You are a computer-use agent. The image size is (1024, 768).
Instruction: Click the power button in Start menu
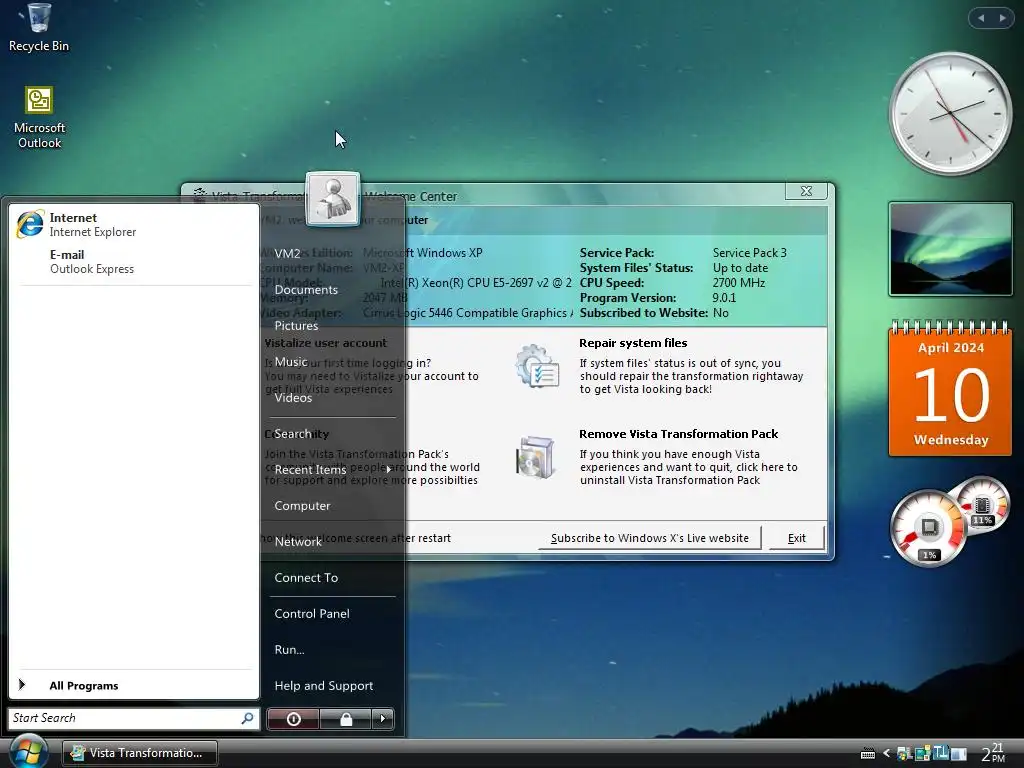pos(293,719)
